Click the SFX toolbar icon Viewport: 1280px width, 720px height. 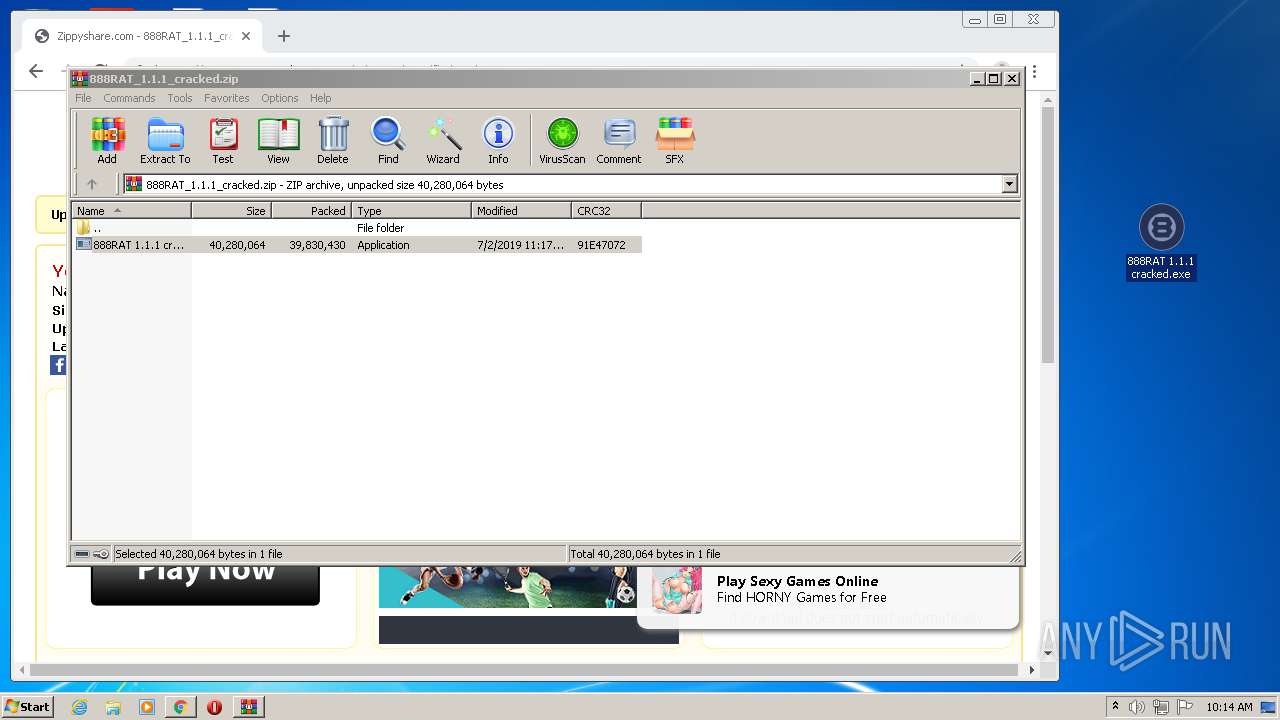point(675,140)
